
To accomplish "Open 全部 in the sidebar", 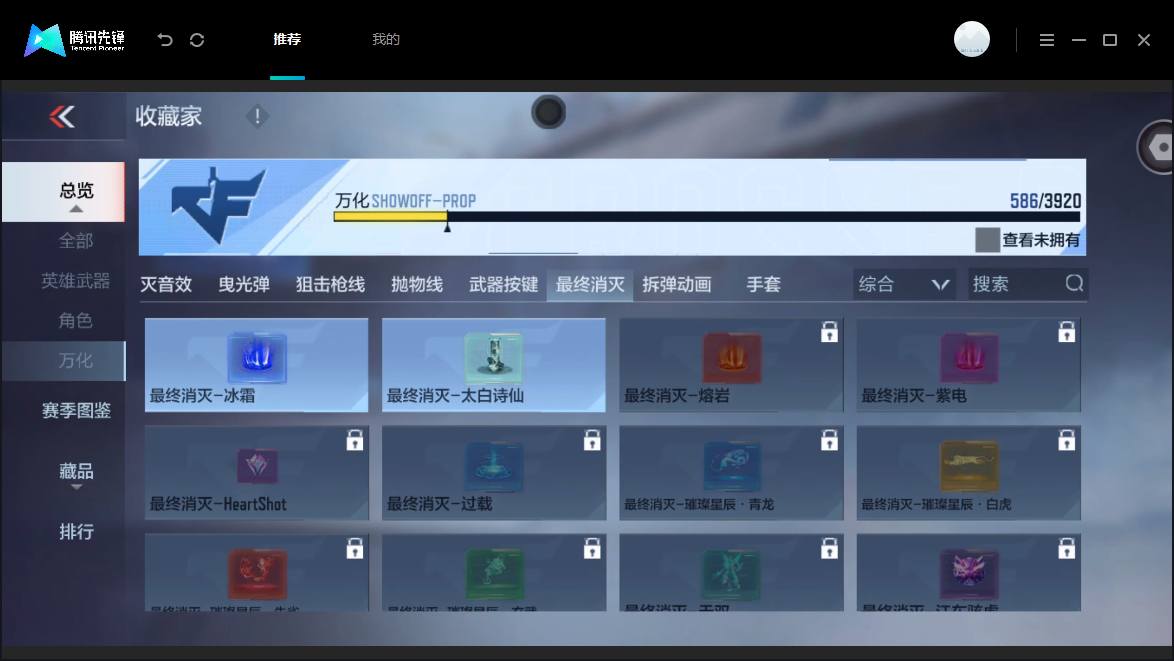I will click(76, 241).
